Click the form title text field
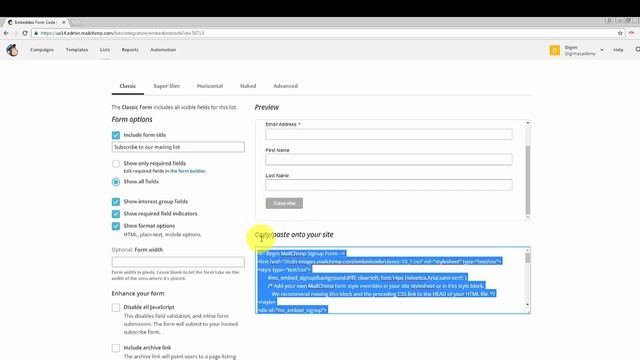The image size is (640, 360). point(178,147)
